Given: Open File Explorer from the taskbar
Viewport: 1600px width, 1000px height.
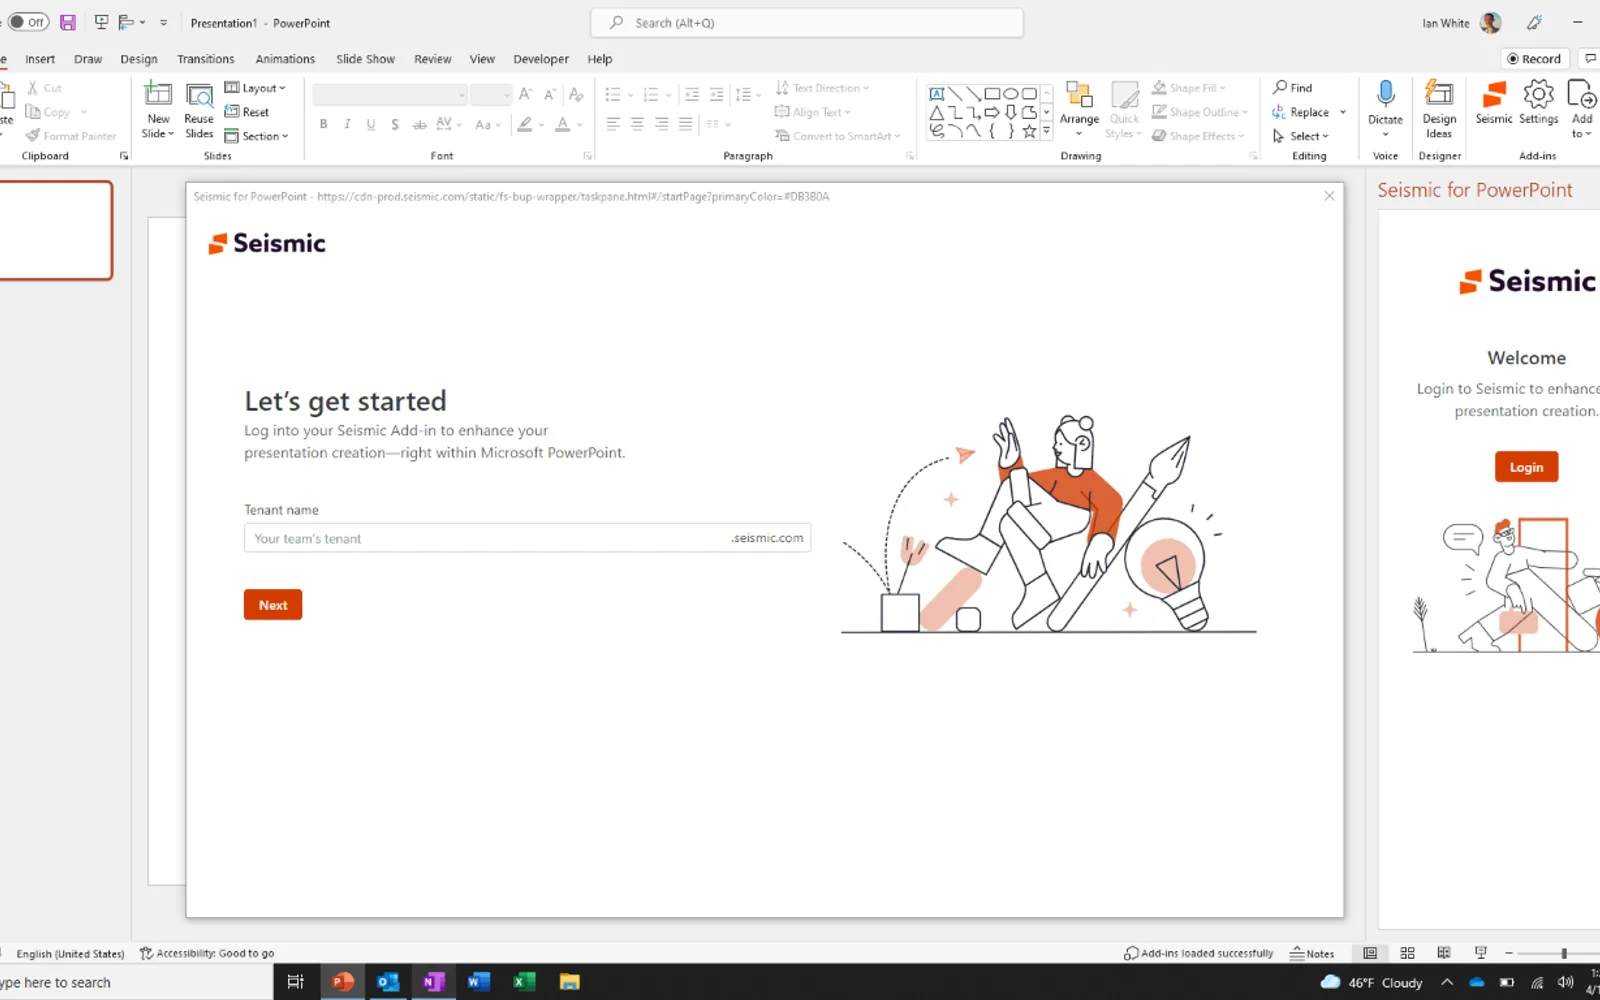Looking at the screenshot, I should (x=569, y=982).
